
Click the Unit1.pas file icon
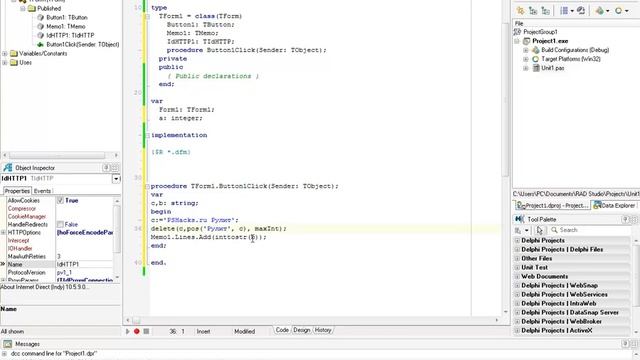click(536, 68)
